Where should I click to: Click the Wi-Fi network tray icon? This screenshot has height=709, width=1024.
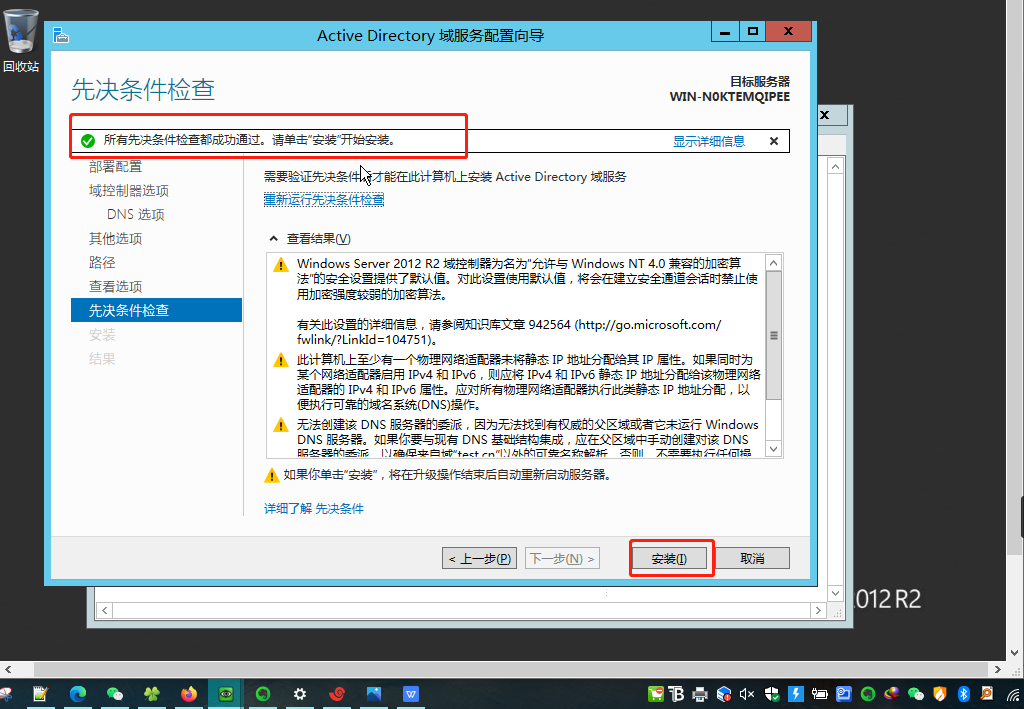coord(1014,695)
